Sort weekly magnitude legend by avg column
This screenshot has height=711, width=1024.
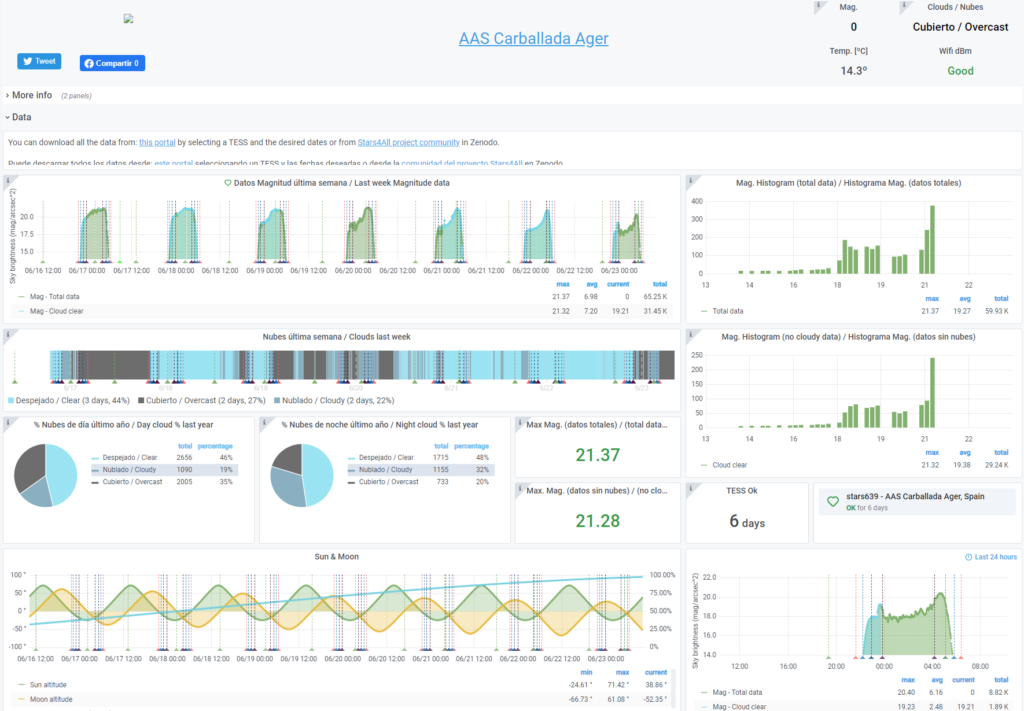591,284
